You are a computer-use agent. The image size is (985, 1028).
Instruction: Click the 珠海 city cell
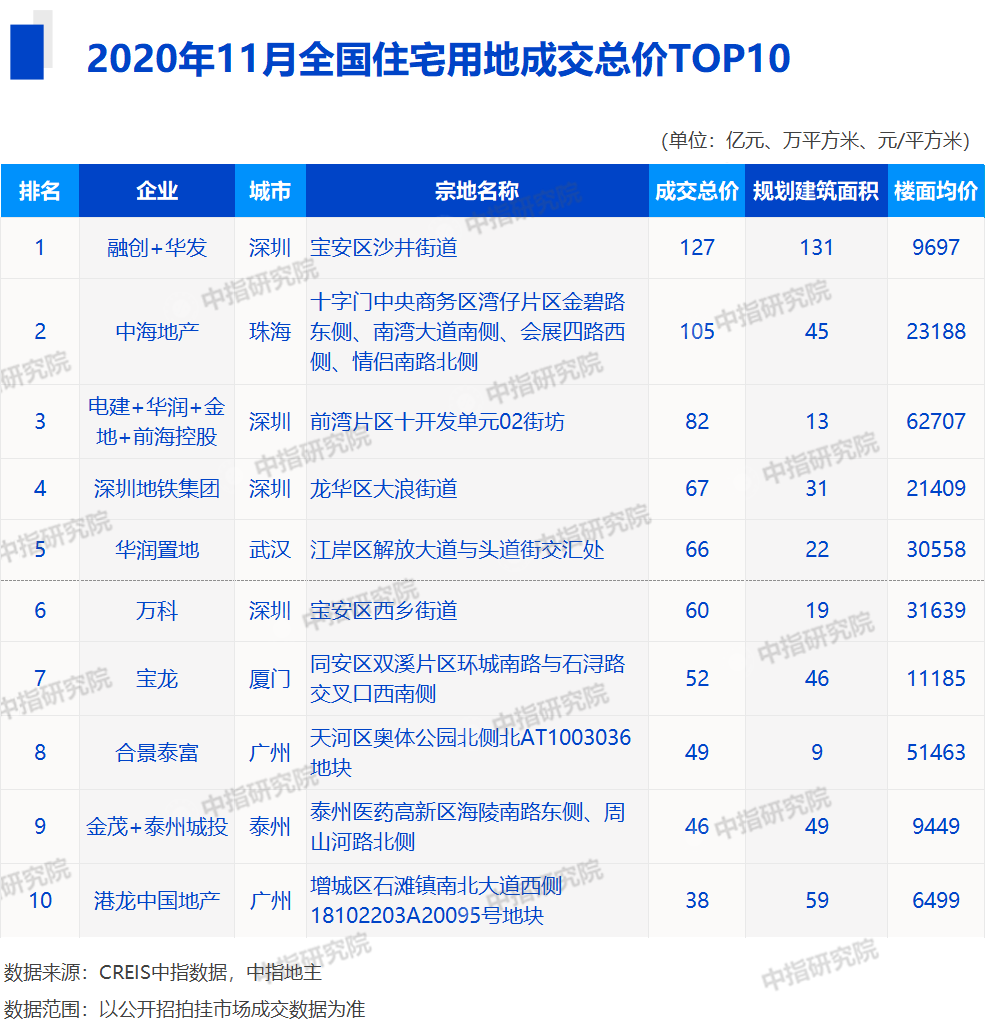tap(270, 332)
